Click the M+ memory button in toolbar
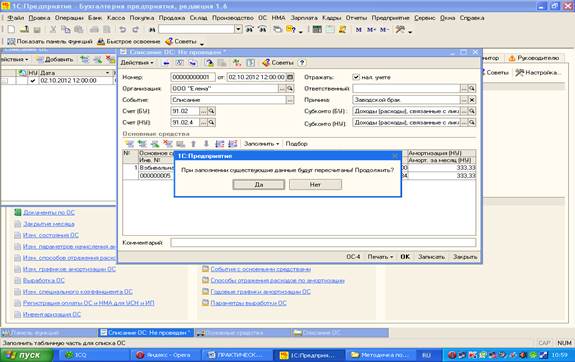The image size is (575, 362). (x=371, y=29)
